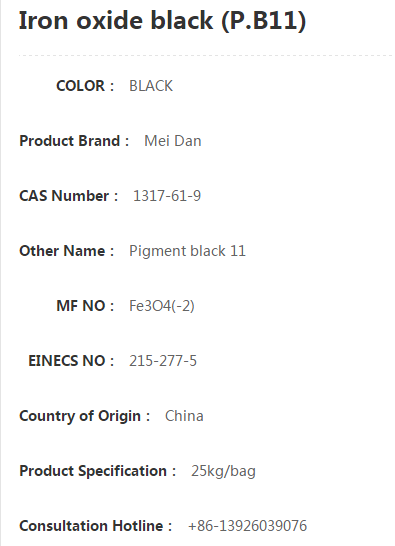Click the EINECS value 215-277-5
Viewport: 395px width, 546px height.
163,361
